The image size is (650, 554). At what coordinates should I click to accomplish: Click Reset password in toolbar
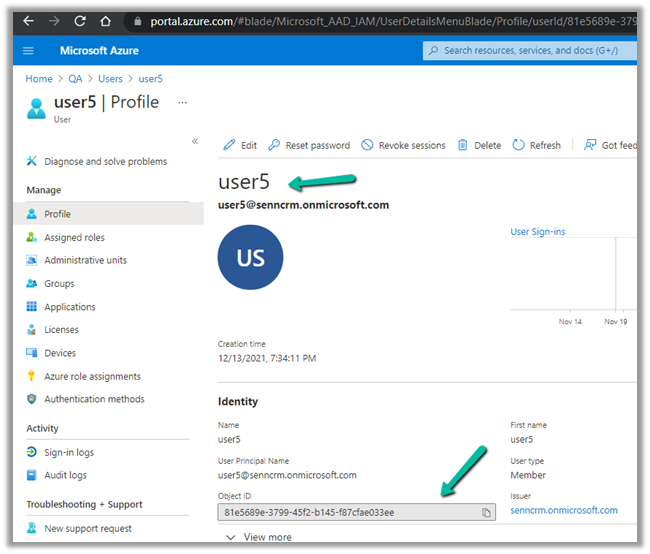click(309, 145)
